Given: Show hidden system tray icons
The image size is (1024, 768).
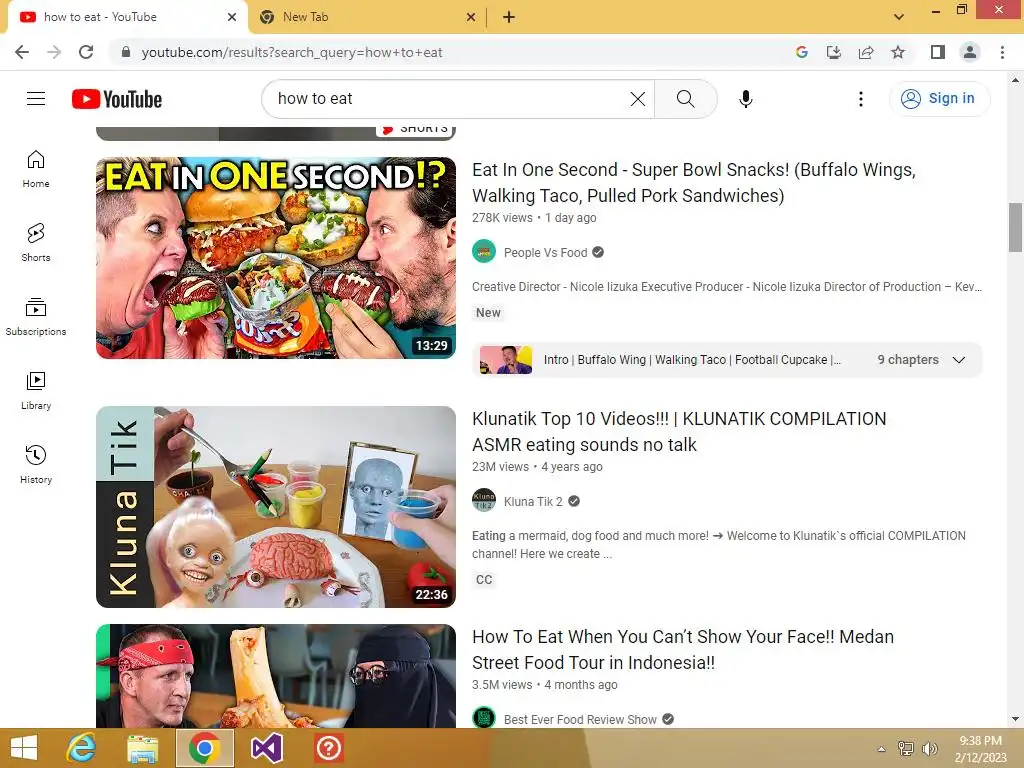Looking at the screenshot, I should [882, 748].
